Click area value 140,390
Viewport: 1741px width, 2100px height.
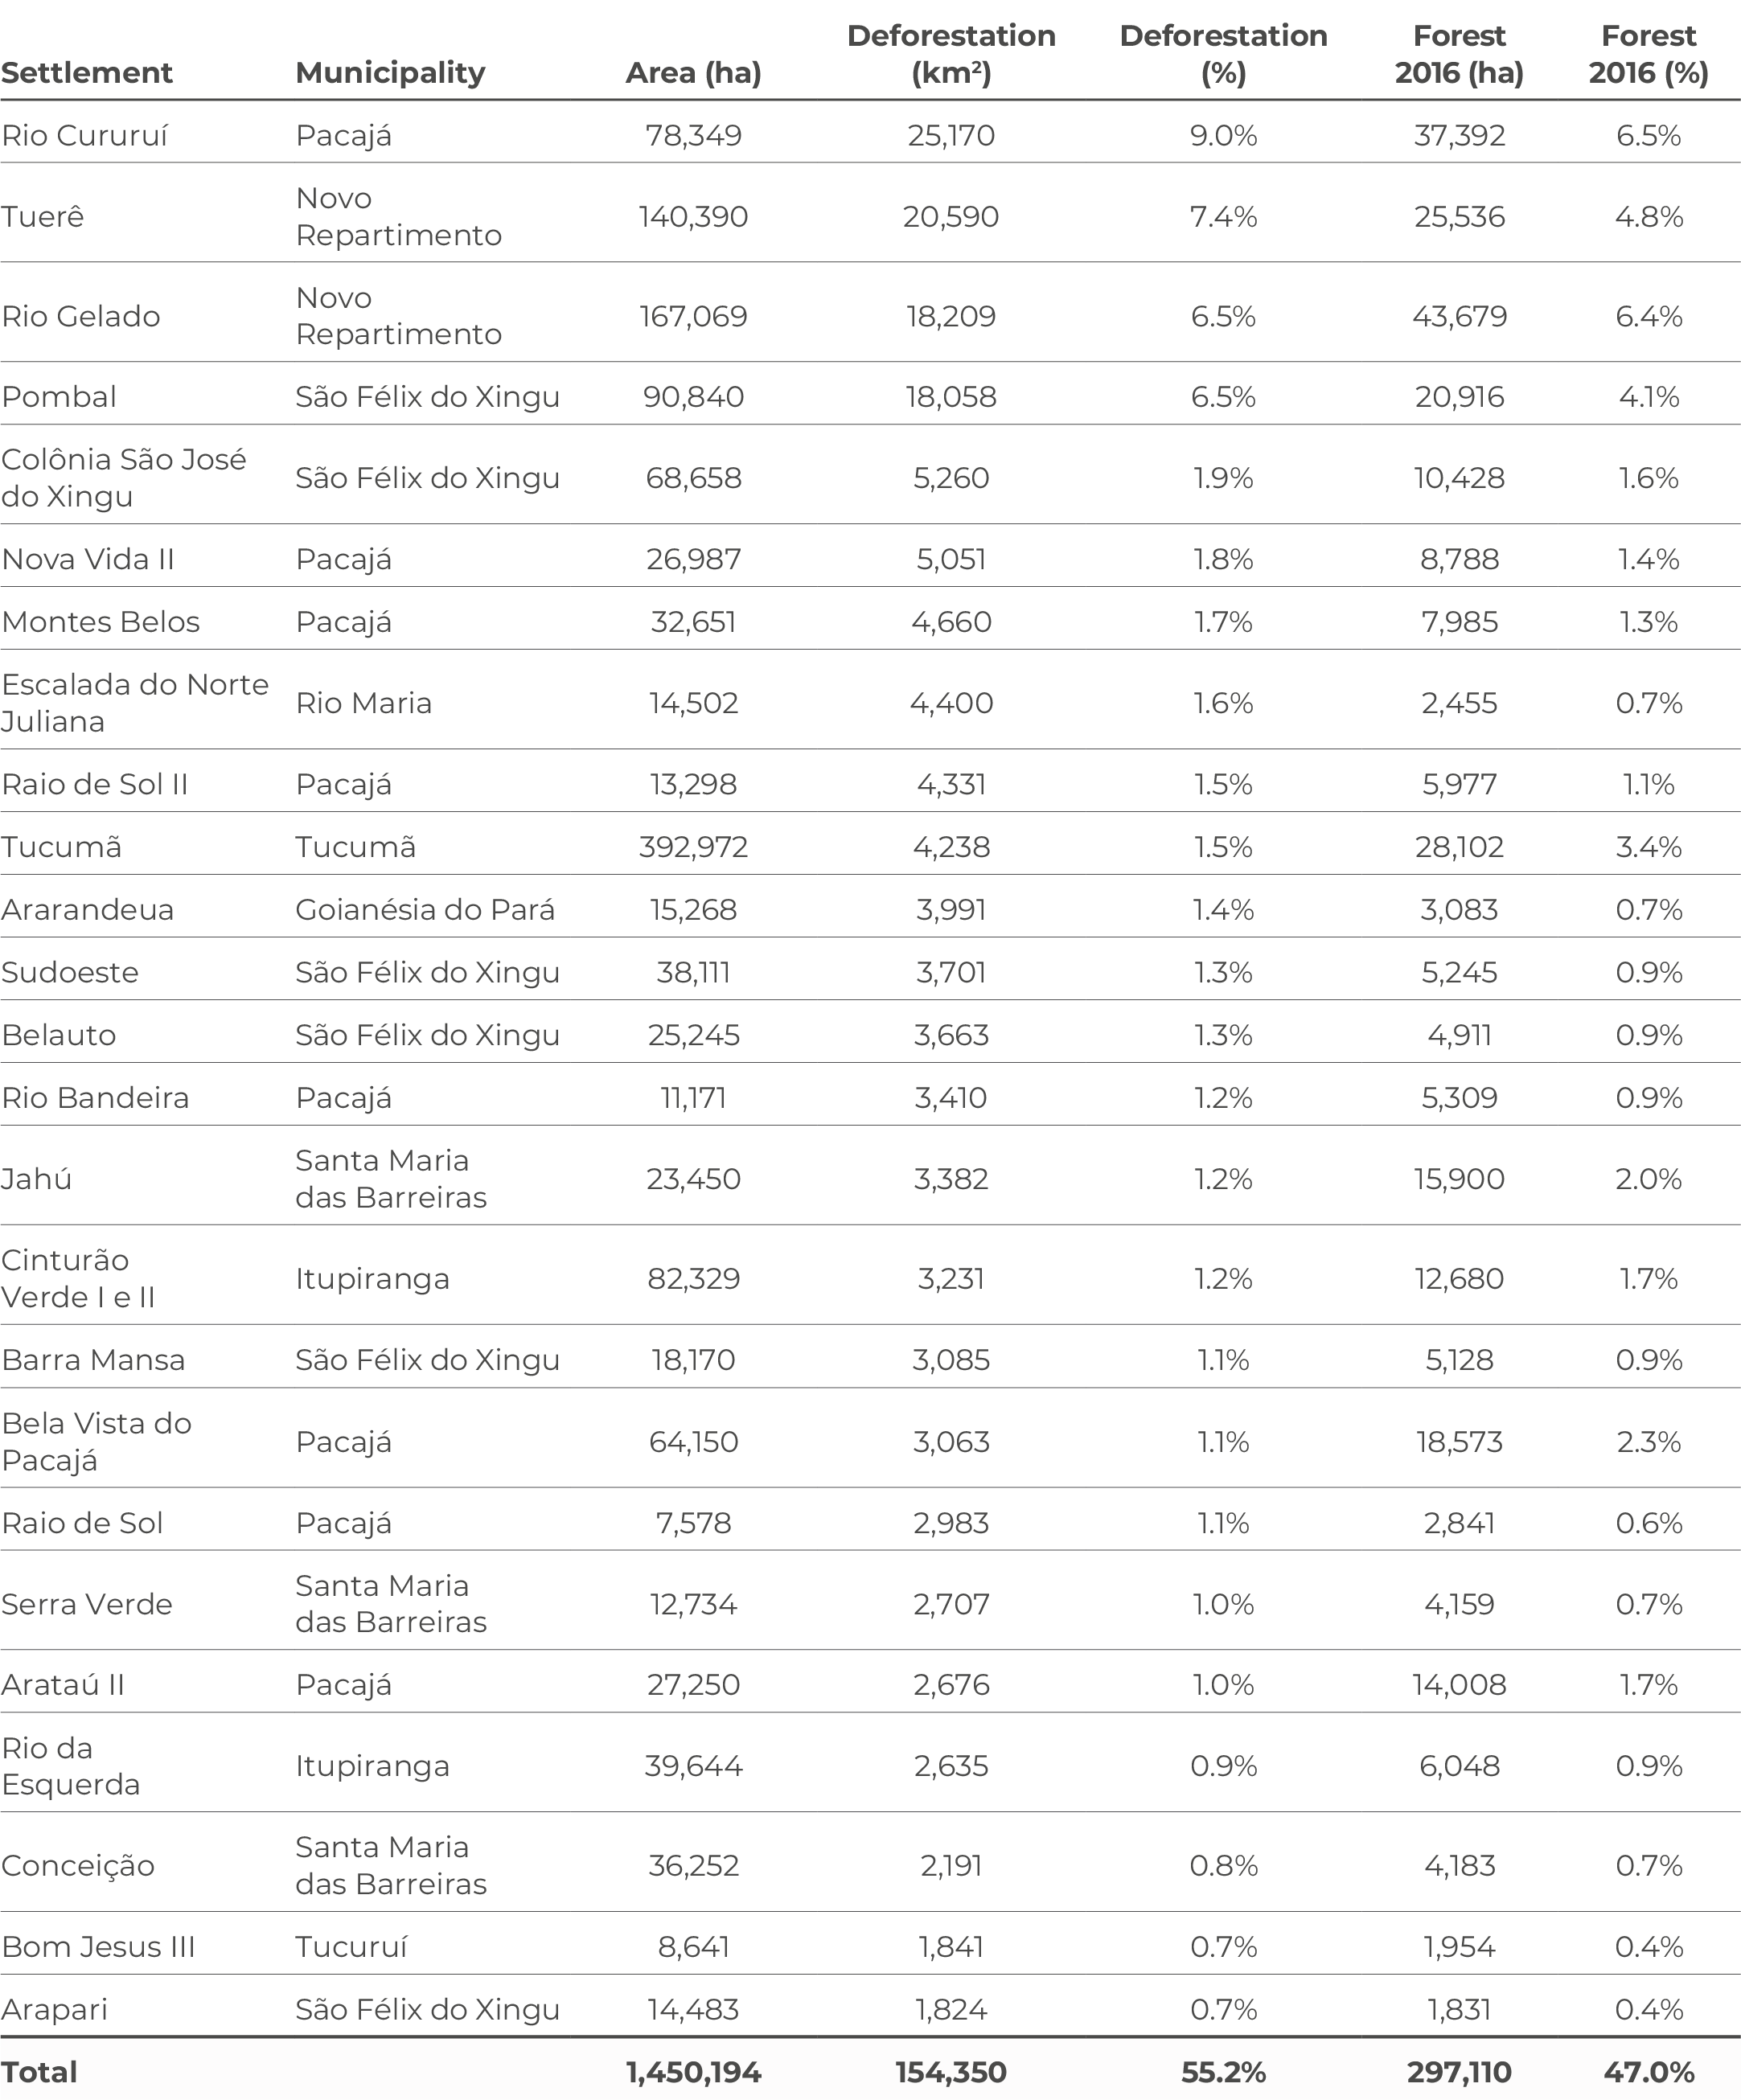[x=693, y=217]
